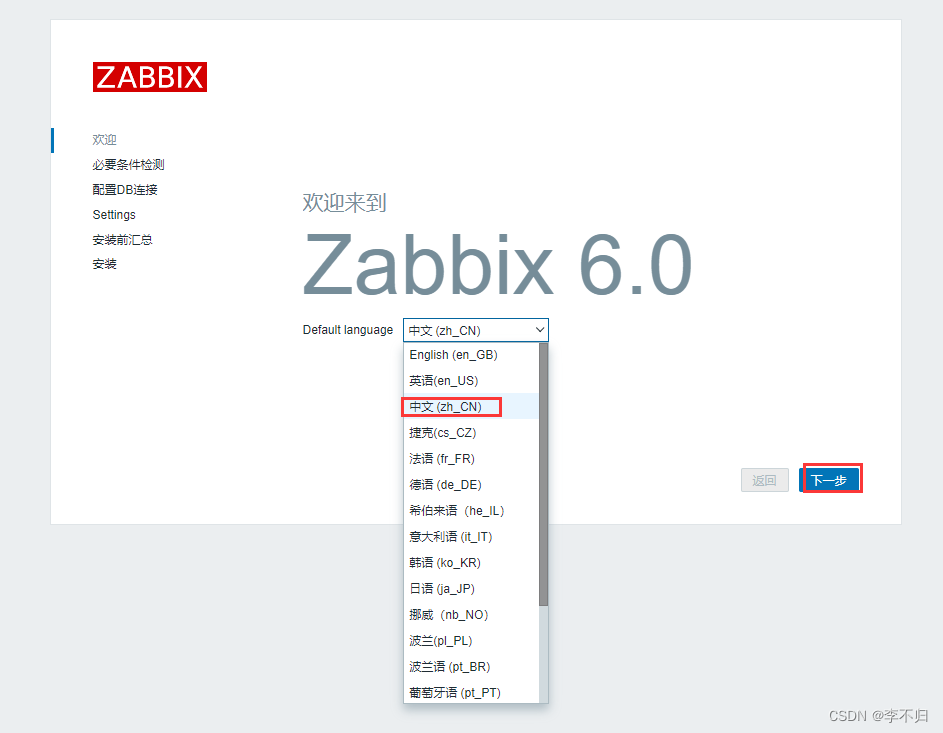The image size is (943, 733).
Task: Select 意大利语 (it_IT) option
Action: (x=471, y=536)
